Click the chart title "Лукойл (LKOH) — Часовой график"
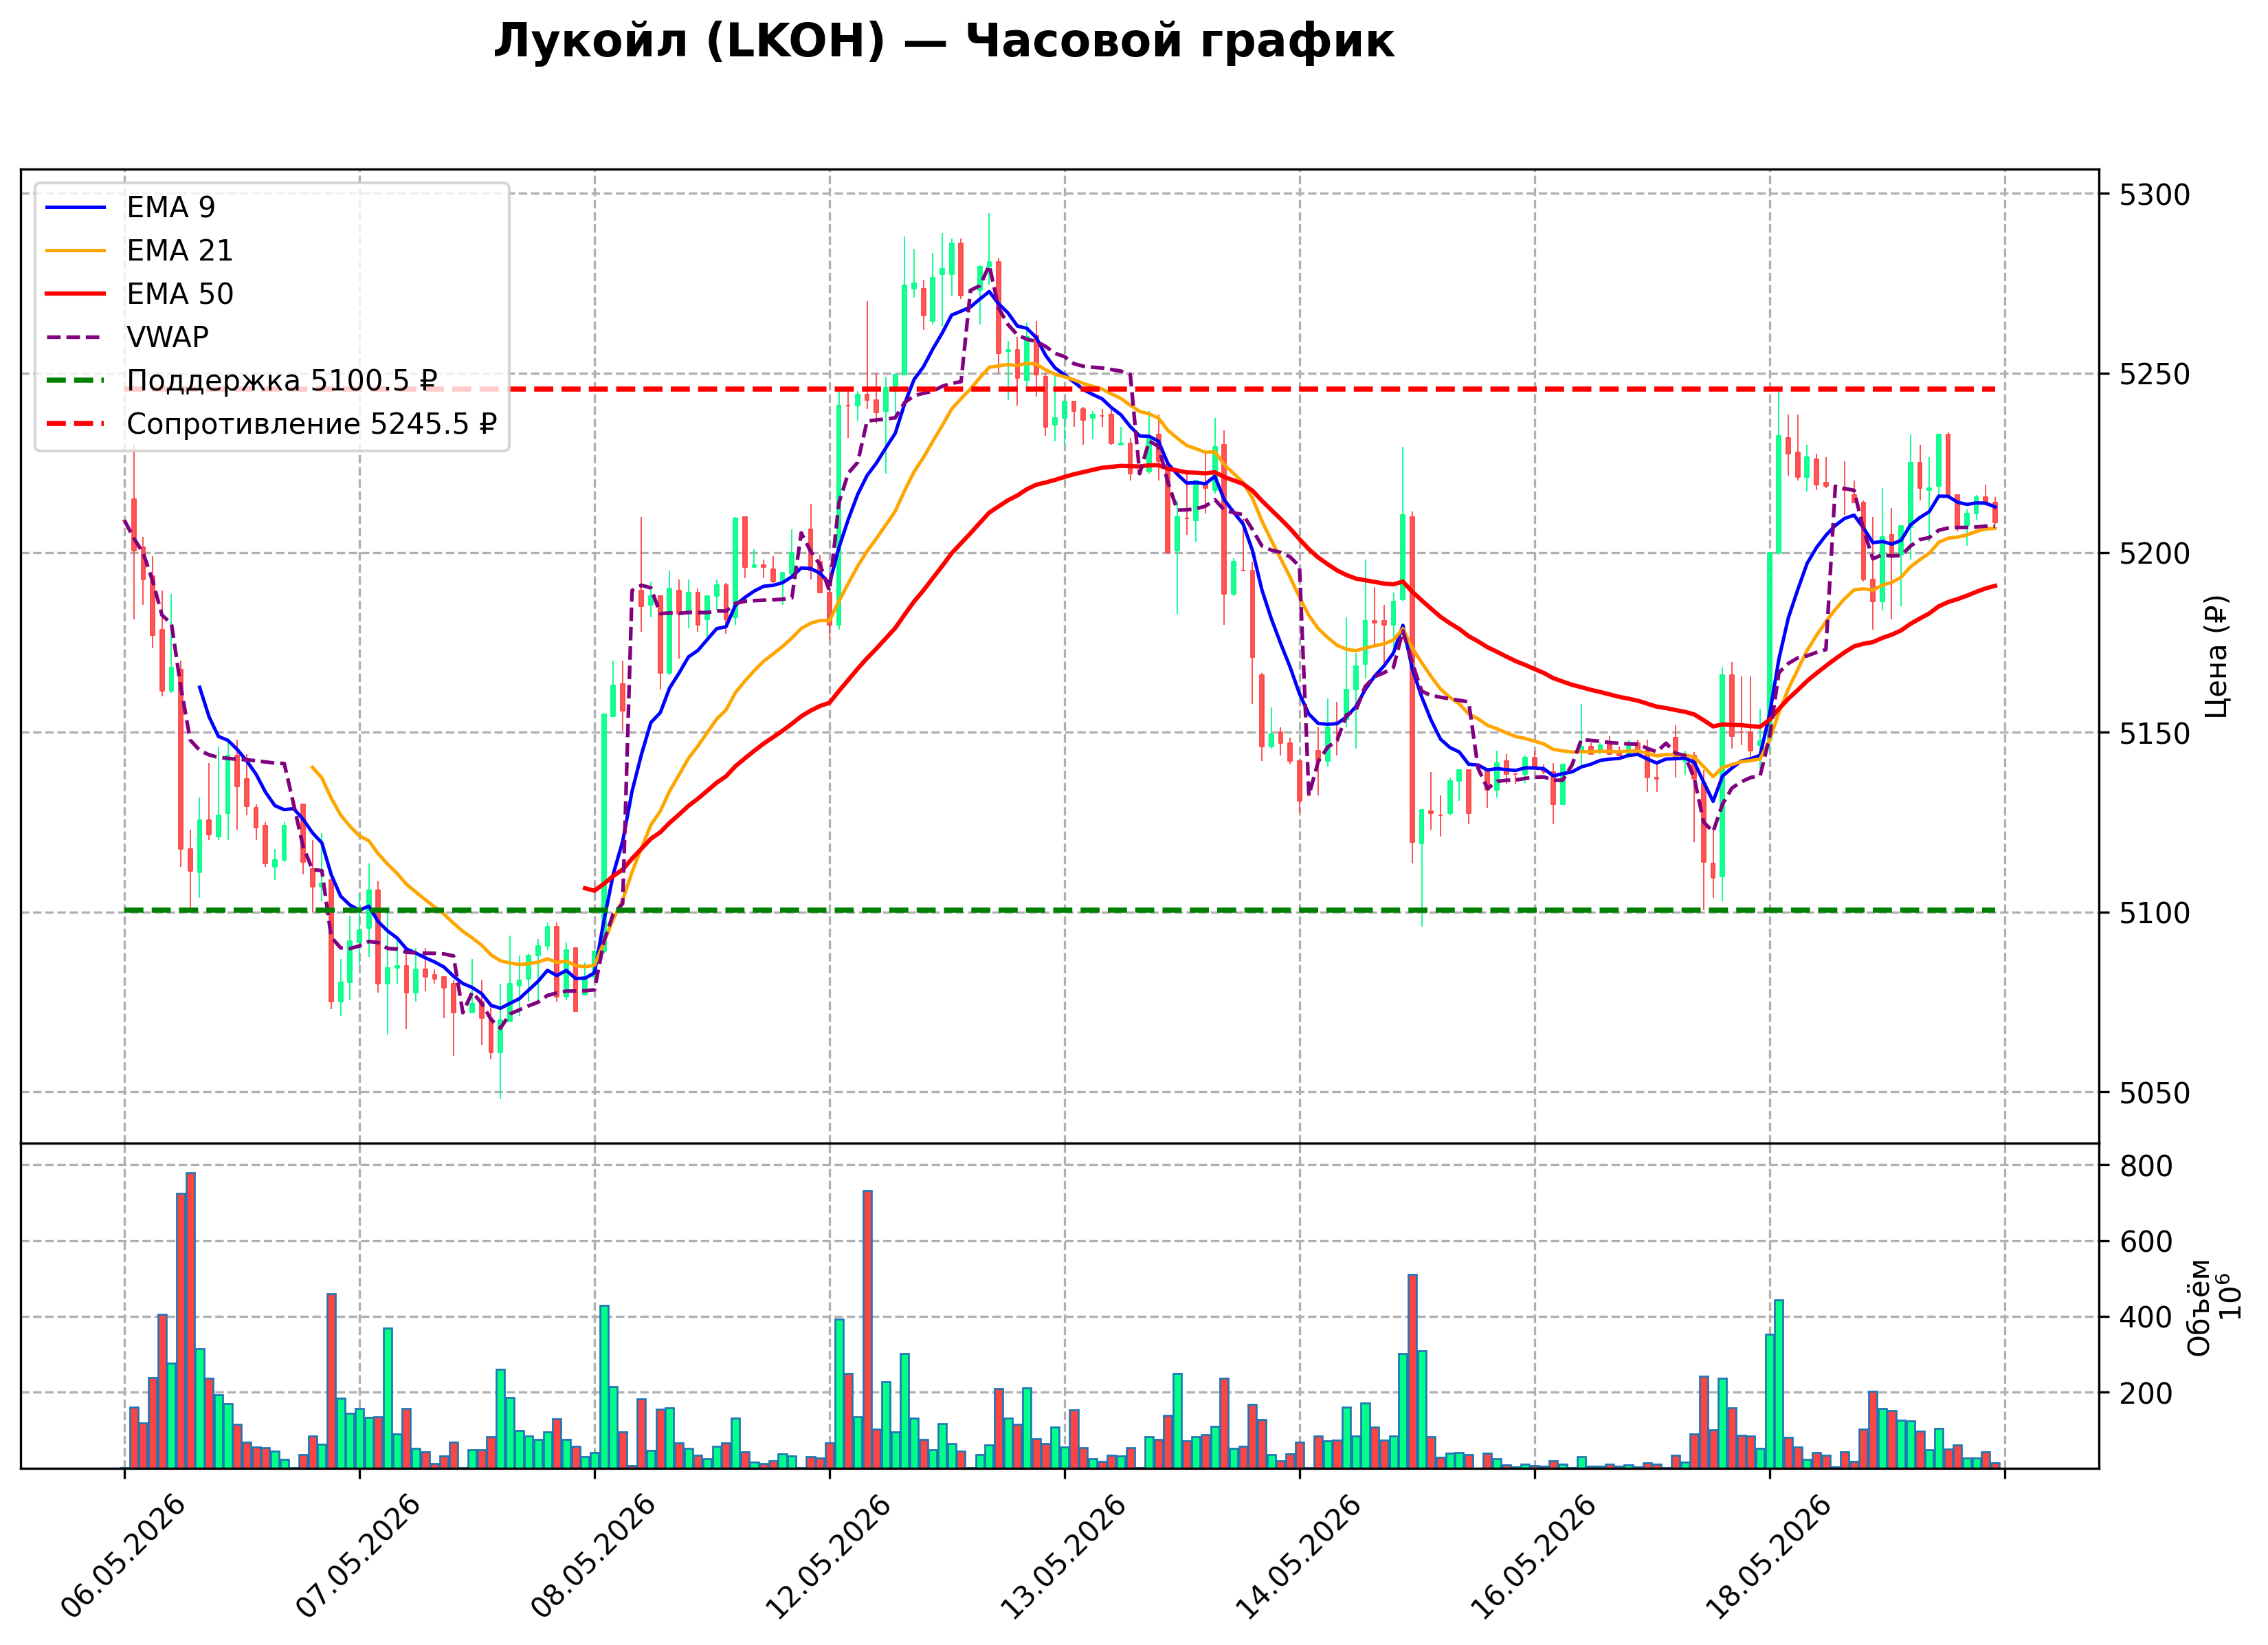 (x=943, y=42)
